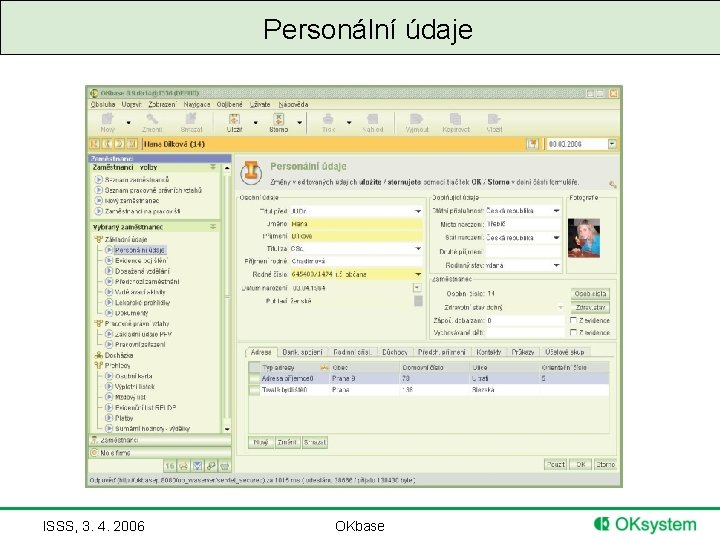The height and width of the screenshot is (540, 720).
Task: Click sidebar scrollbar up arrow
Action: click(227, 169)
